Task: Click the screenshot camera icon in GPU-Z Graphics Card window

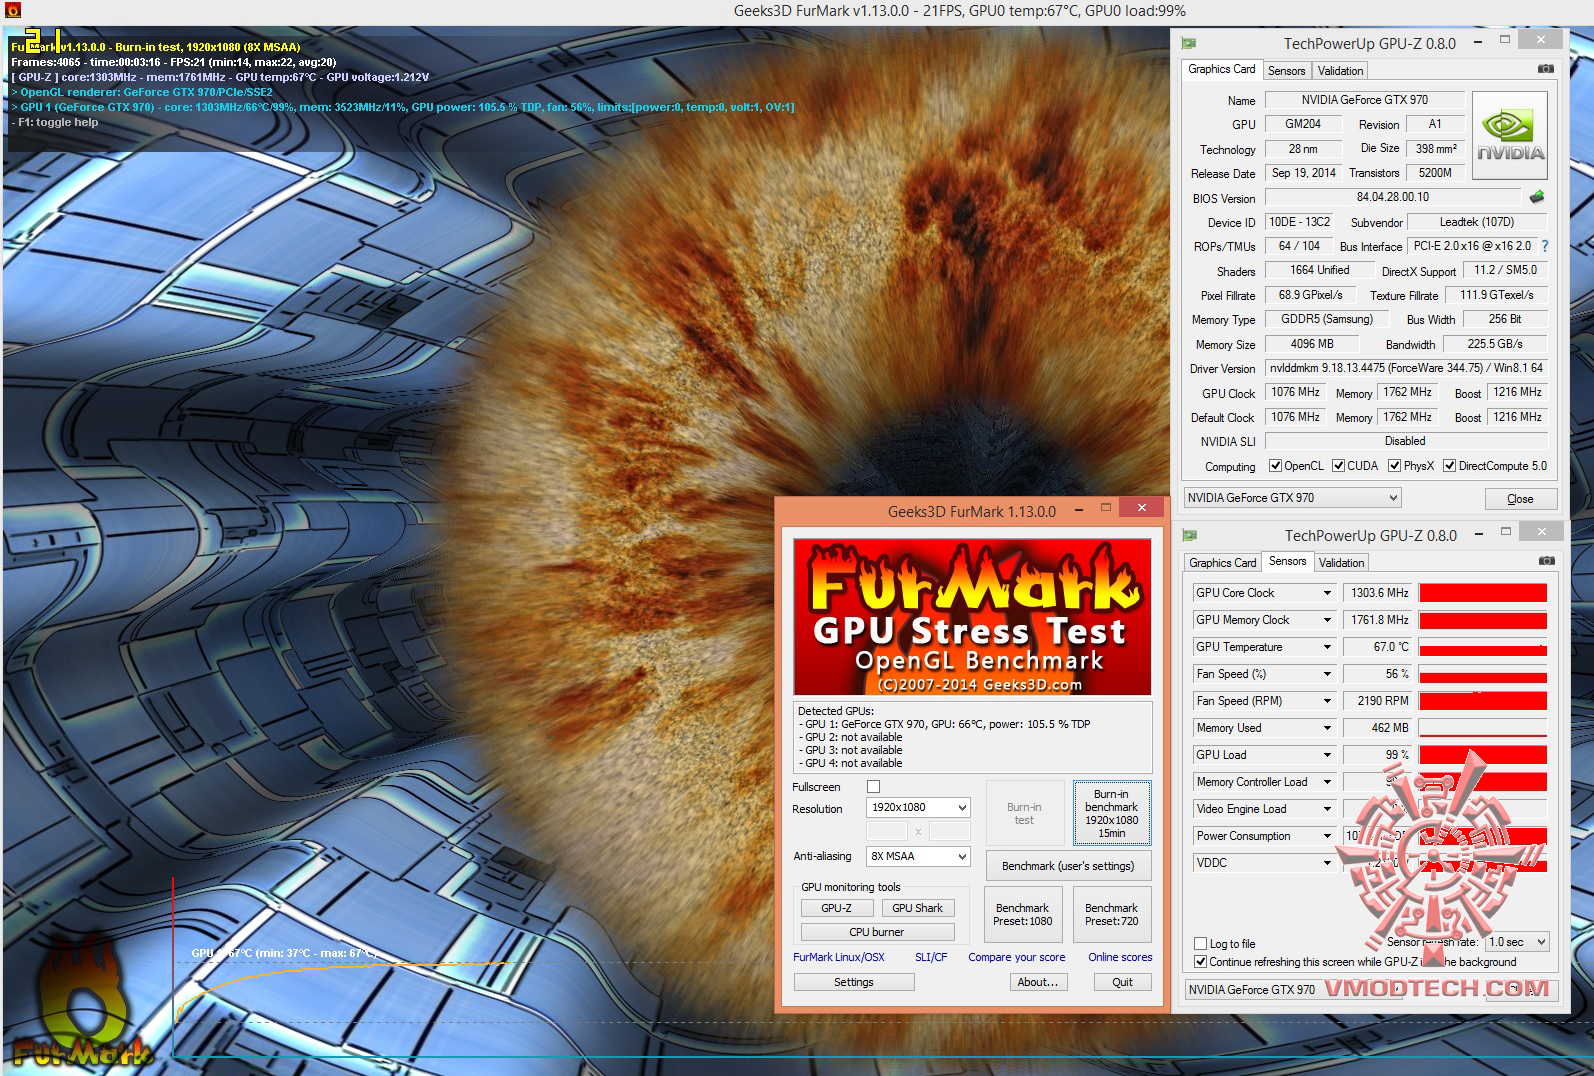Action: click(1546, 69)
